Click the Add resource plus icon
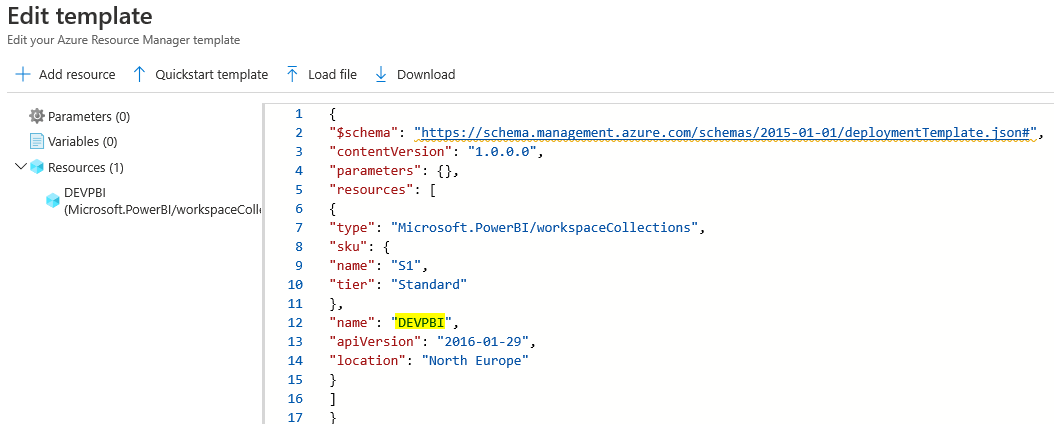The height and width of the screenshot is (424, 1054). pos(23,75)
